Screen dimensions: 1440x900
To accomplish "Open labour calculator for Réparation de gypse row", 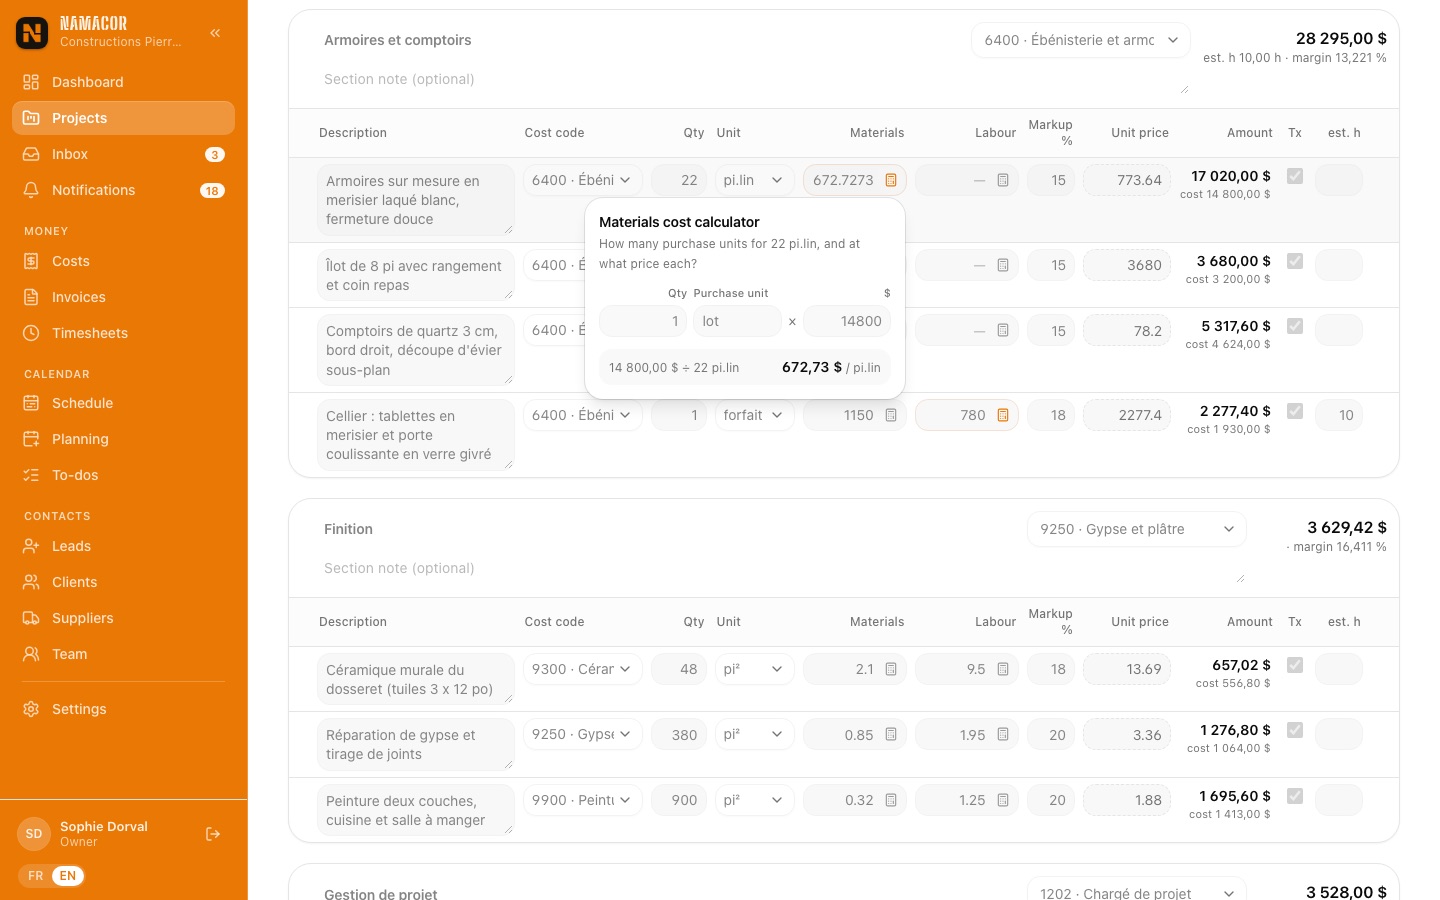I will (1003, 734).
